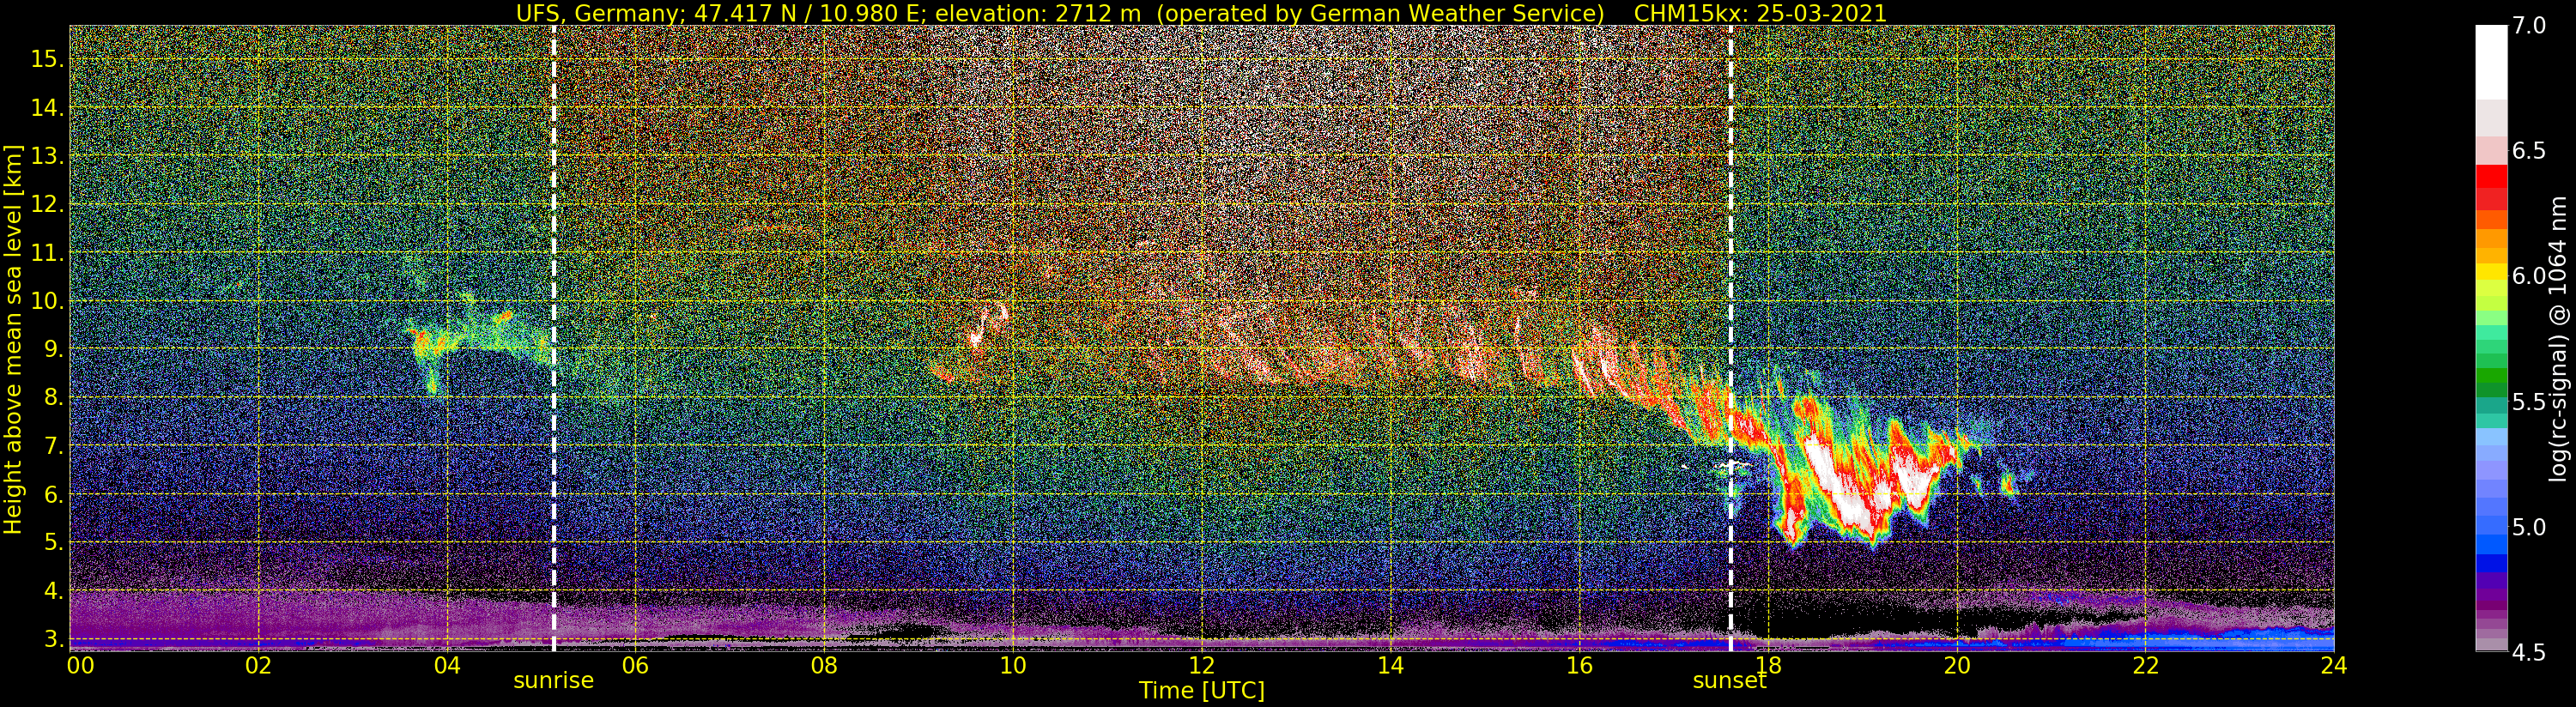
Task: Click the '11.' height axis tick
Action: click(47, 253)
